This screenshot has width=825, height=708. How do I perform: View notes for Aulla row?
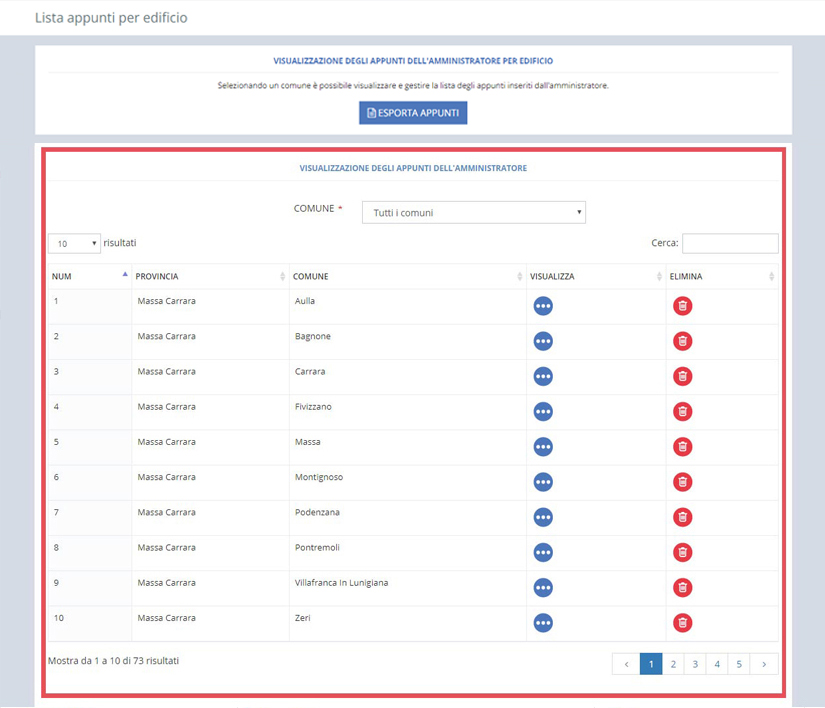pos(543,306)
